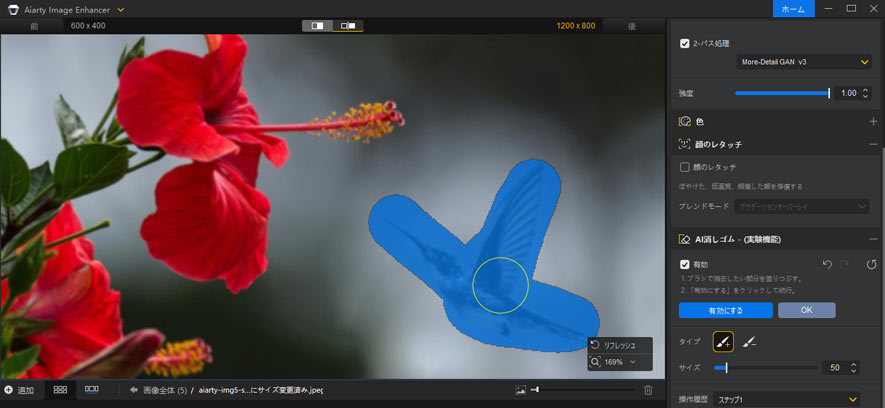Click the Aiarty app logo
The width and height of the screenshot is (885, 408).
pyautogui.click(x=14, y=10)
